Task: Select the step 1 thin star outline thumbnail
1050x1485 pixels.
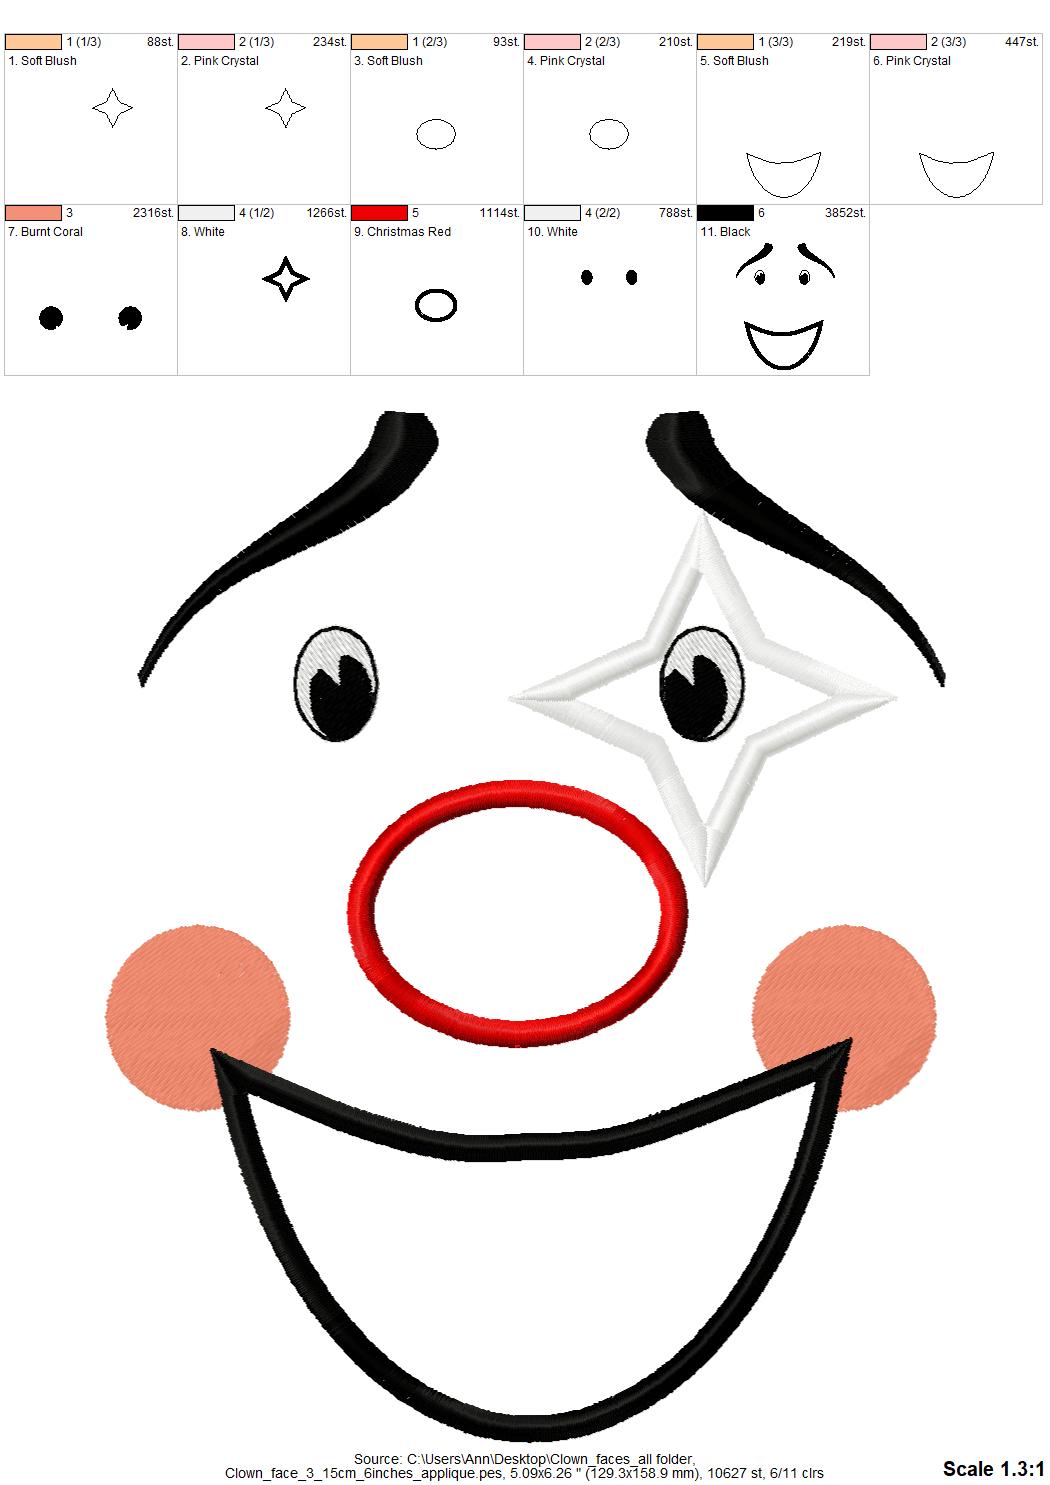Action: (x=112, y=107)
